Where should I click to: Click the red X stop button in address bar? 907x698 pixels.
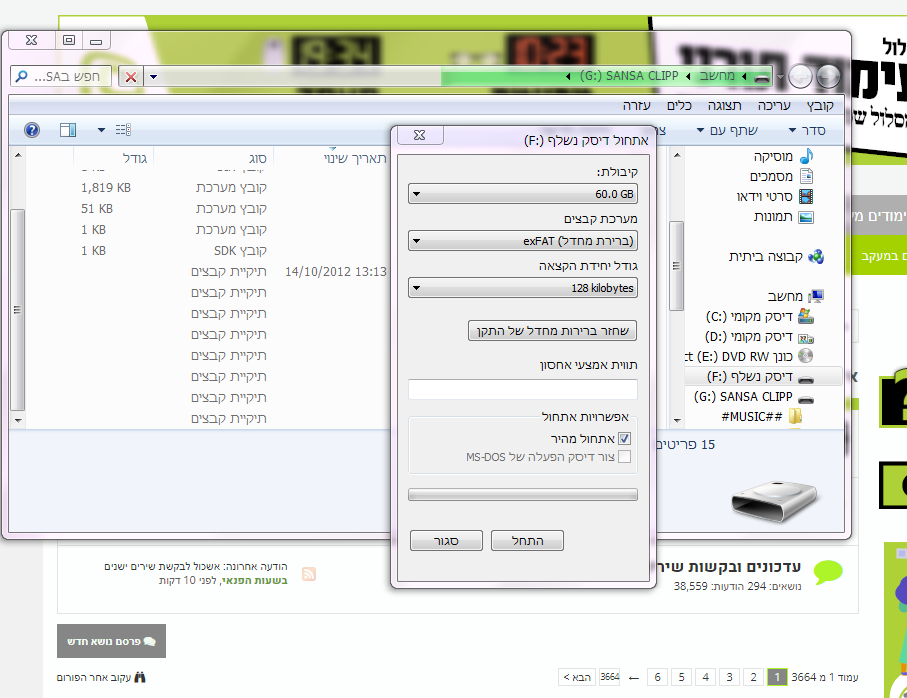(131, 76)
